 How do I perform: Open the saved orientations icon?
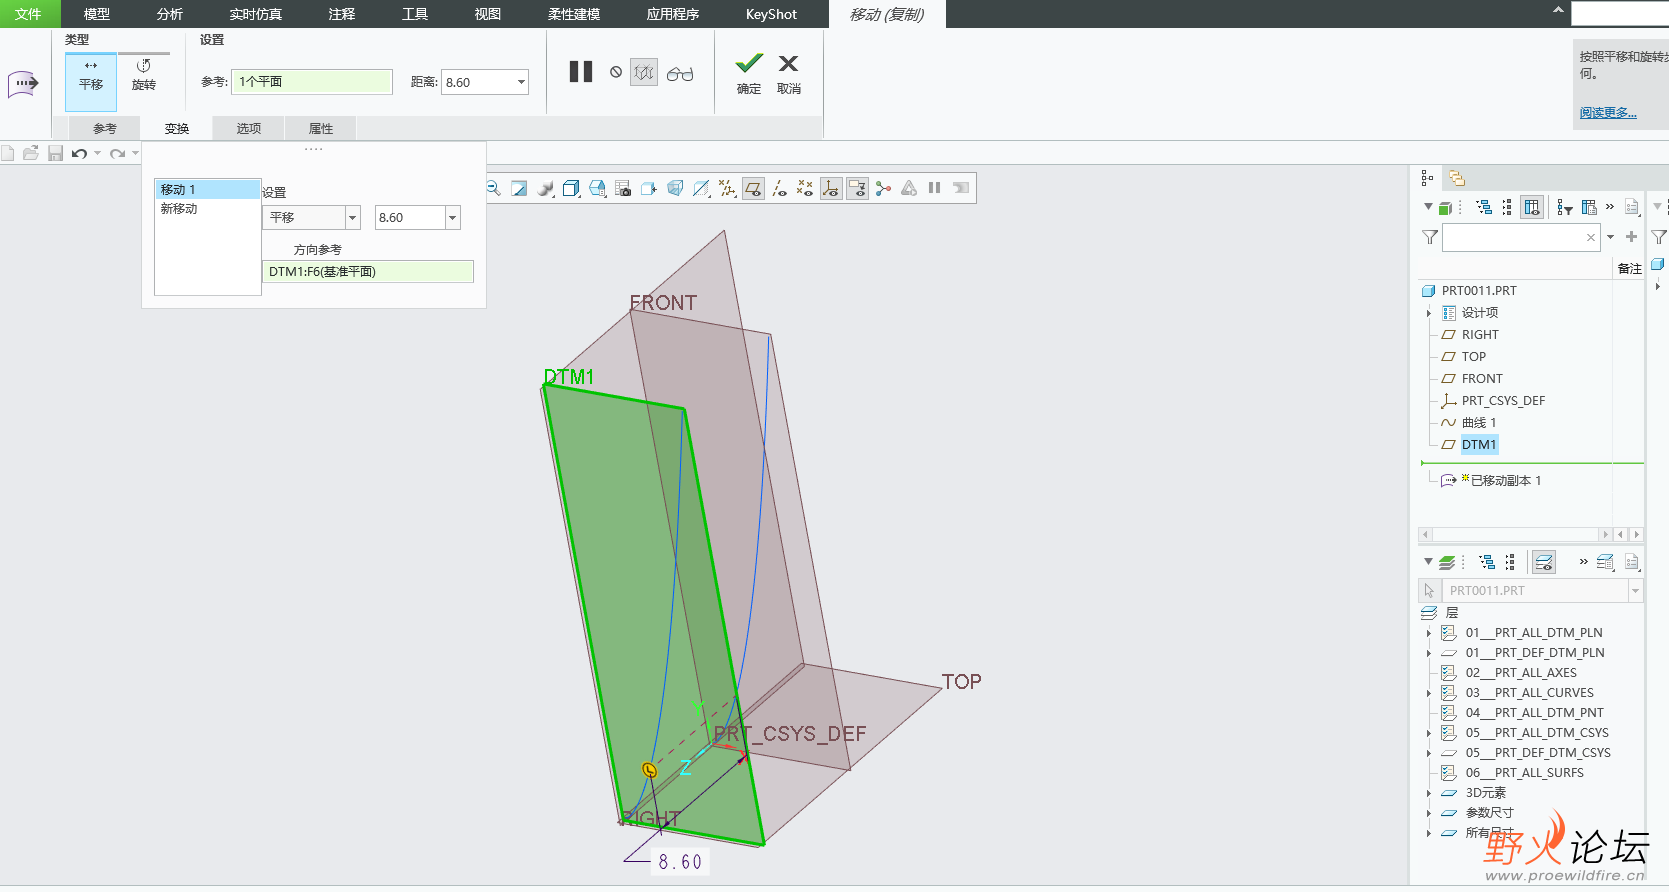pyautogui.click(x=597, y=188)
